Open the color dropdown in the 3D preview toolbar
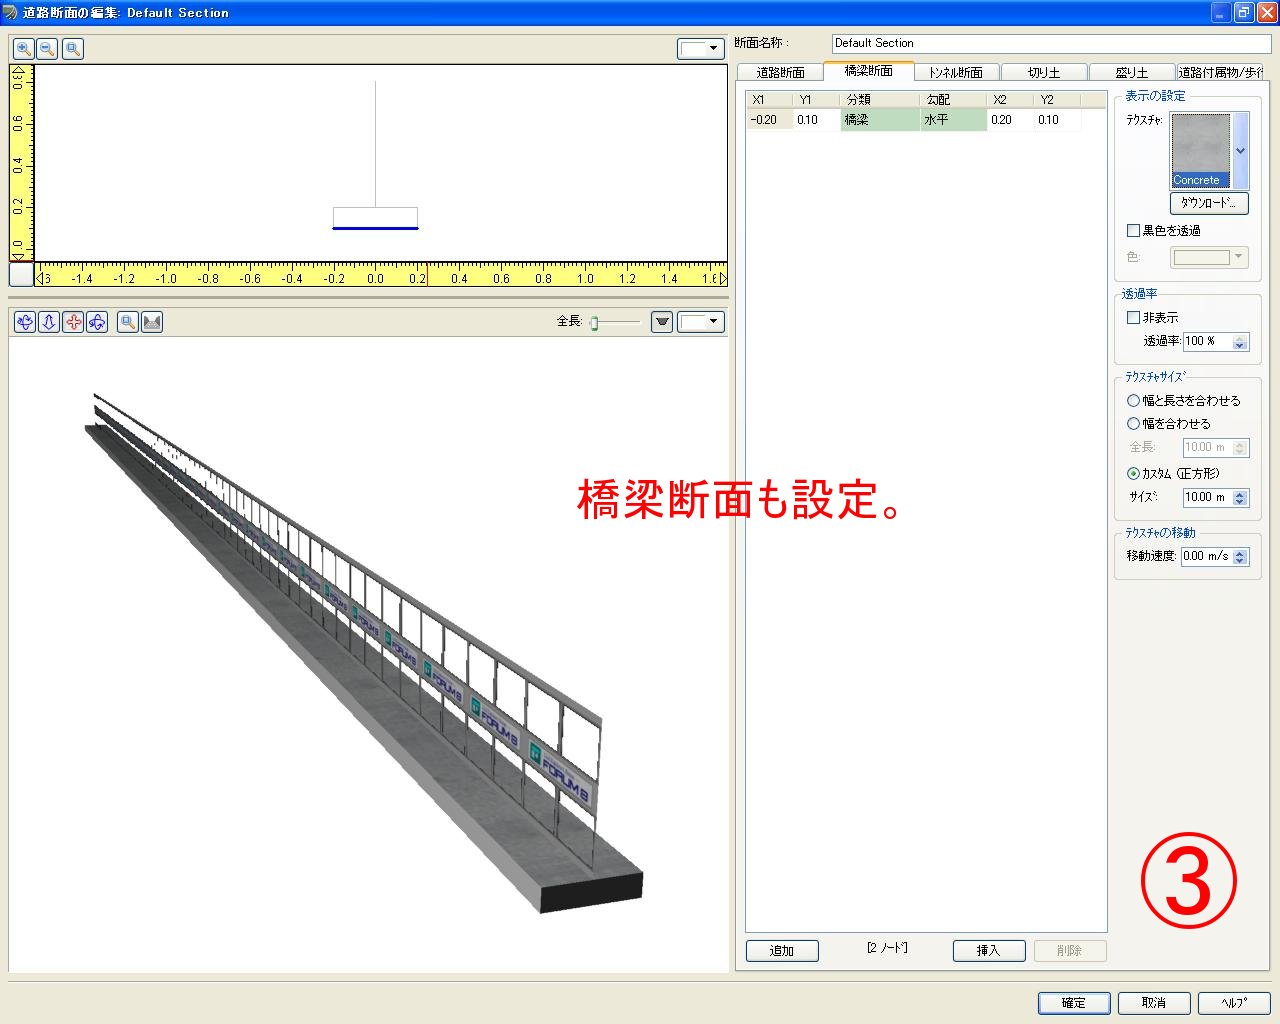This screenshot has width=1280, height=1024. [701, 322]
